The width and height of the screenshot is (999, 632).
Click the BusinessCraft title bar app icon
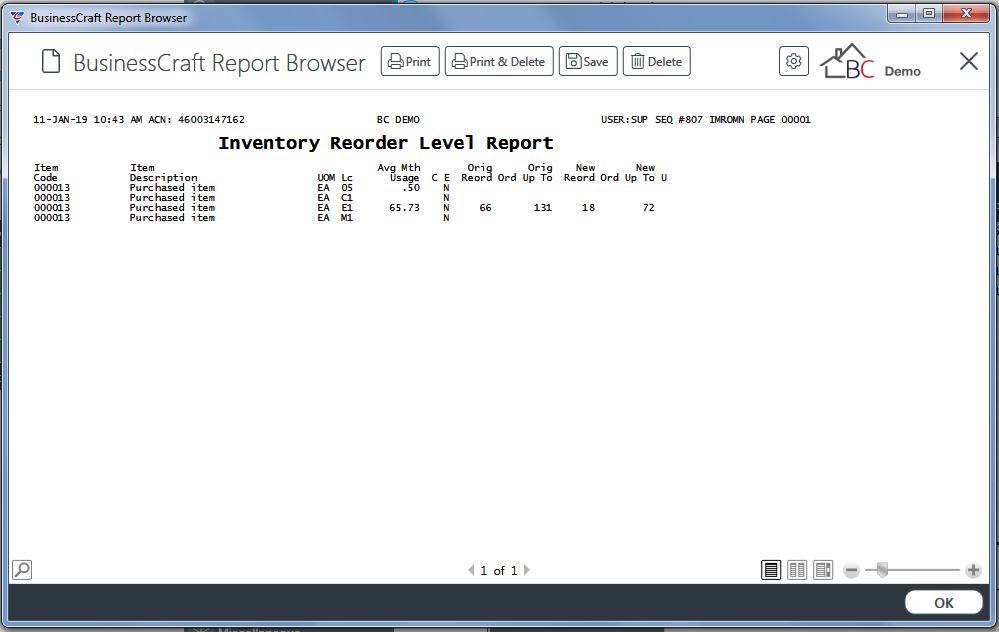(17, 17)
